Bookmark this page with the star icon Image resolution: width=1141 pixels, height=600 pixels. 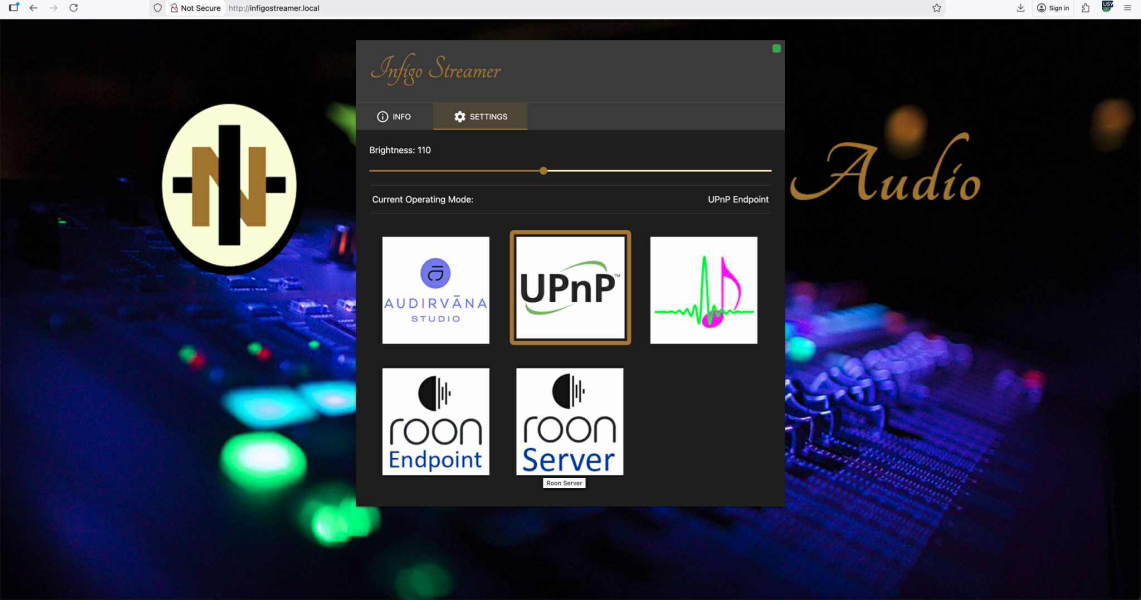click(x=936, y=8)
